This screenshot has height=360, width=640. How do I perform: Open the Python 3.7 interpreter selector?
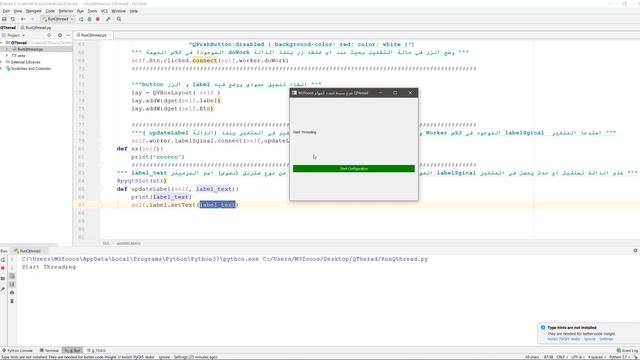click(619, 357)
